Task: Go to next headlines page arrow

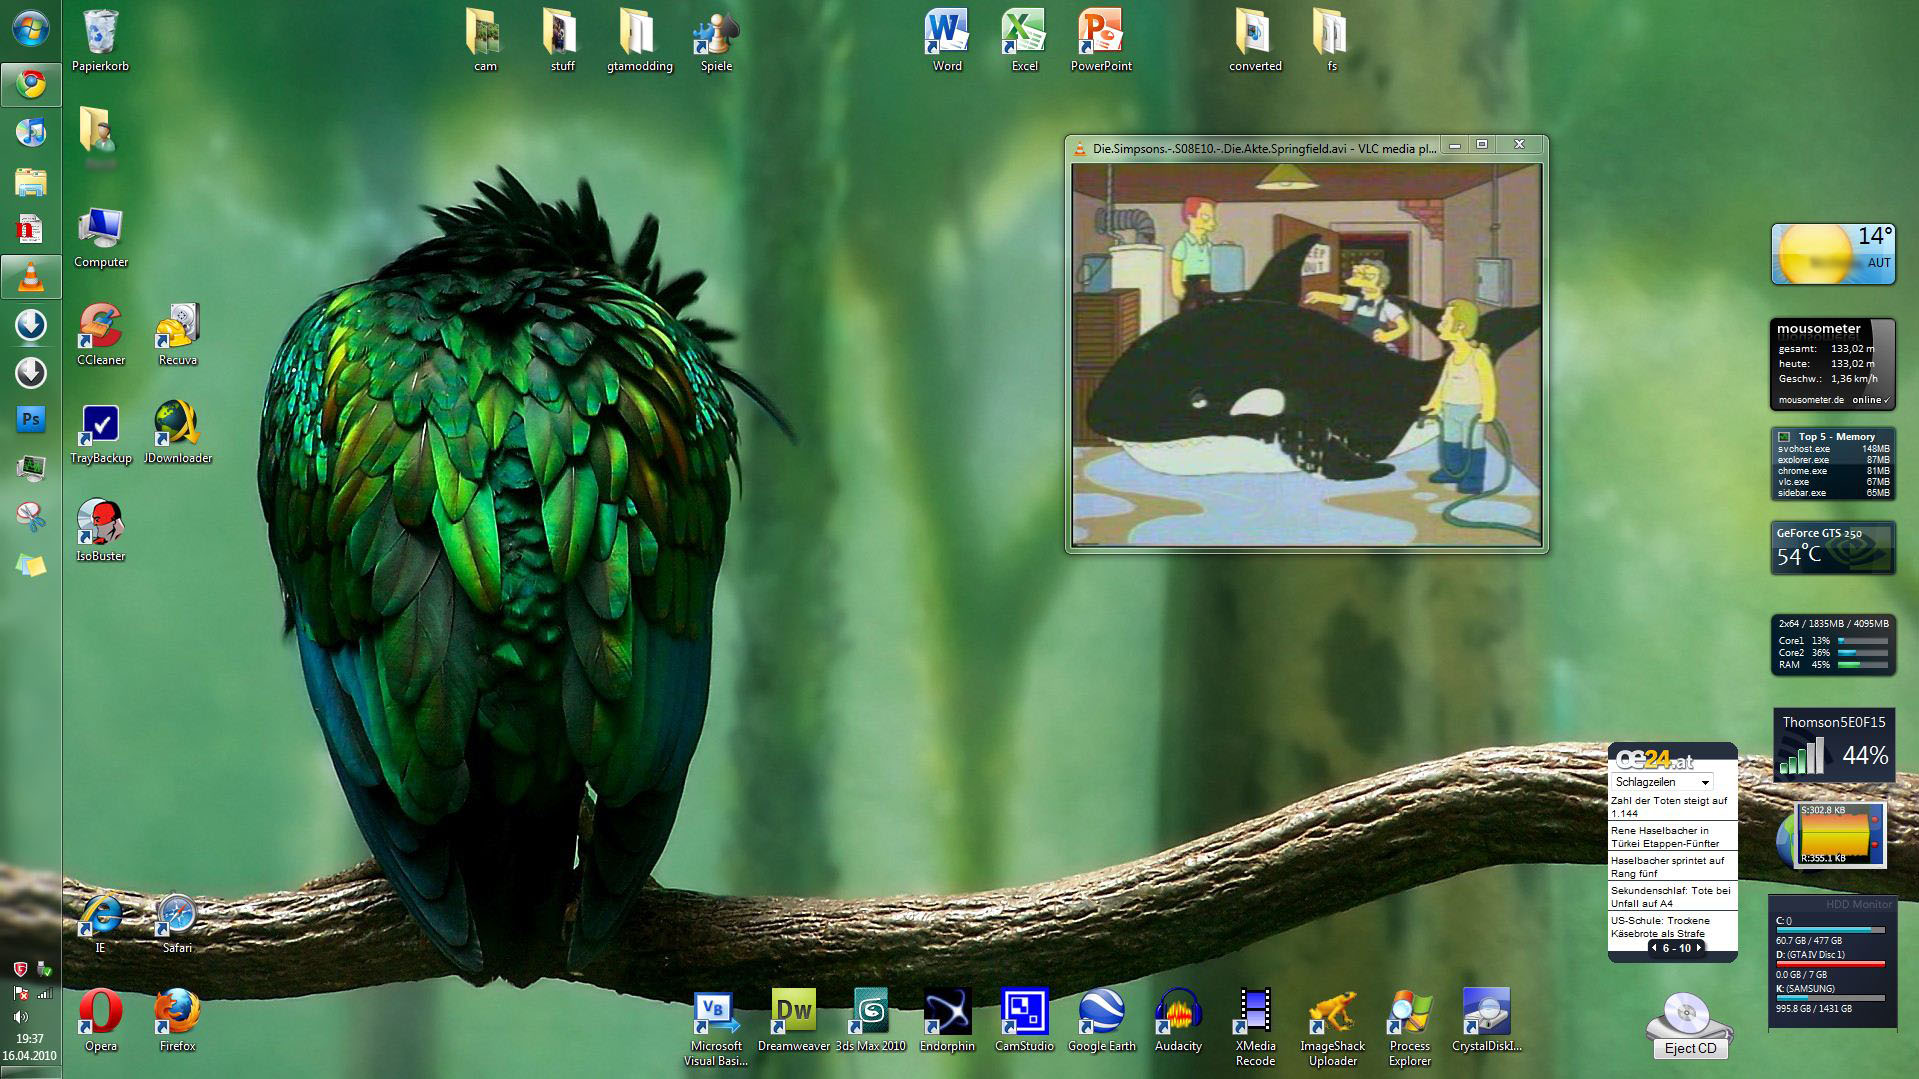Action: (1699, 947)
